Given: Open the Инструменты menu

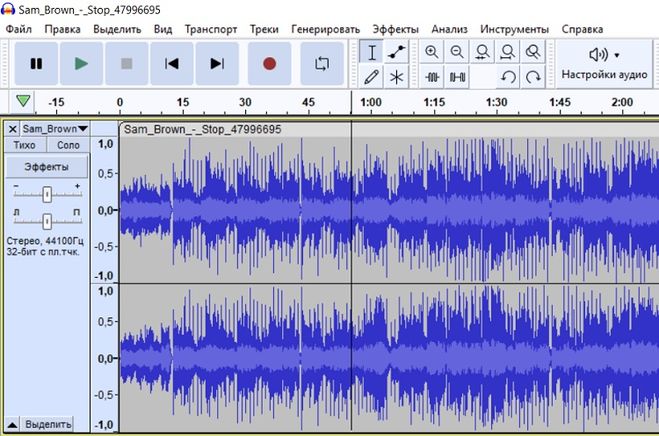Looking at the screenshot, I should point(514,29).
